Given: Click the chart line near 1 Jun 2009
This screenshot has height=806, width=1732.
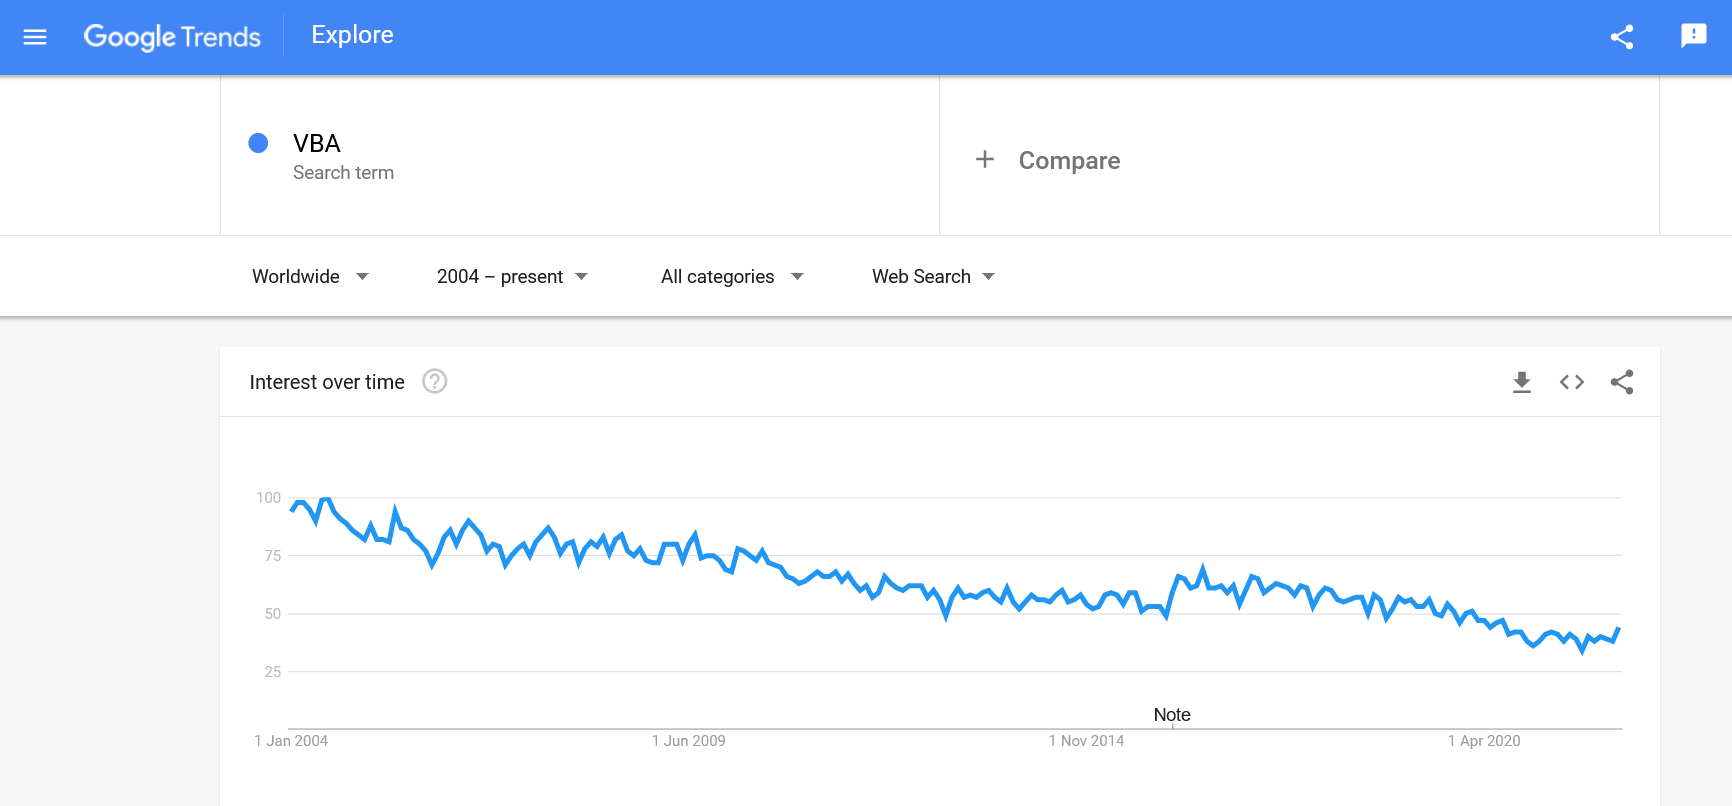Looking at the screenshot, I should (x=689, y=544).
